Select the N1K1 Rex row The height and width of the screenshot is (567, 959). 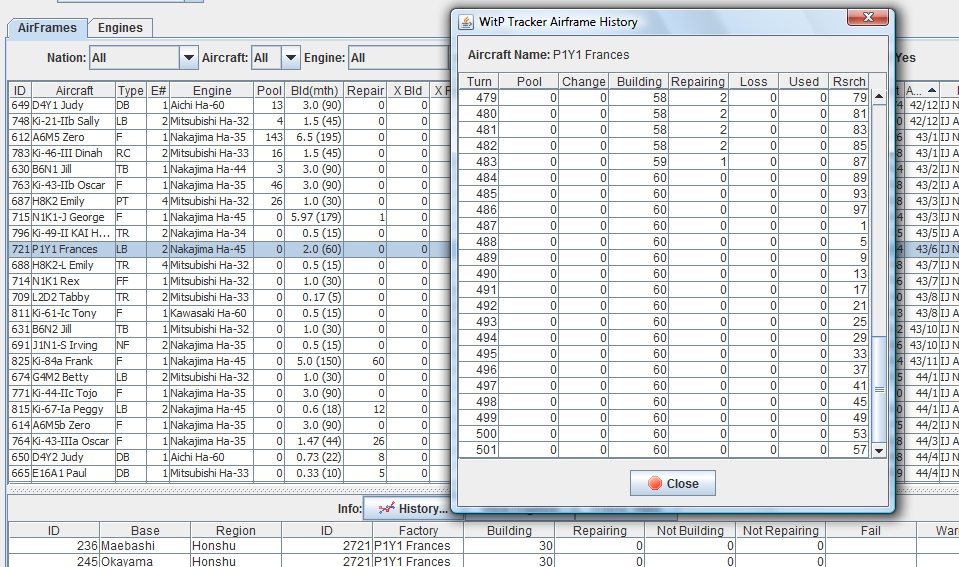(229, 281)
